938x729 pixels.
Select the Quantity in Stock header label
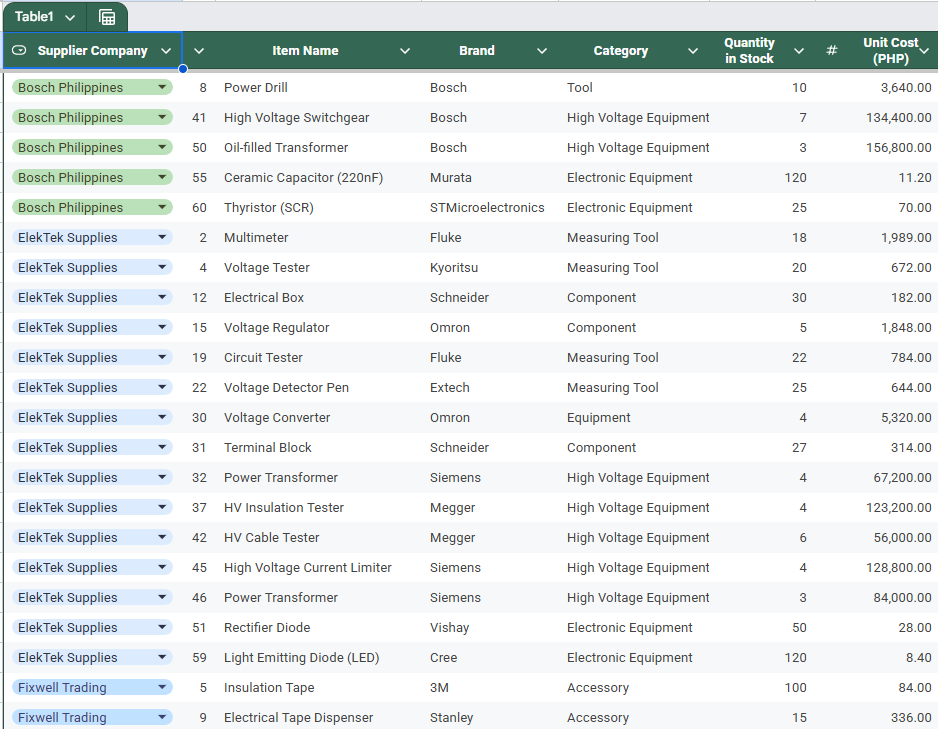(x=750, y=51)
